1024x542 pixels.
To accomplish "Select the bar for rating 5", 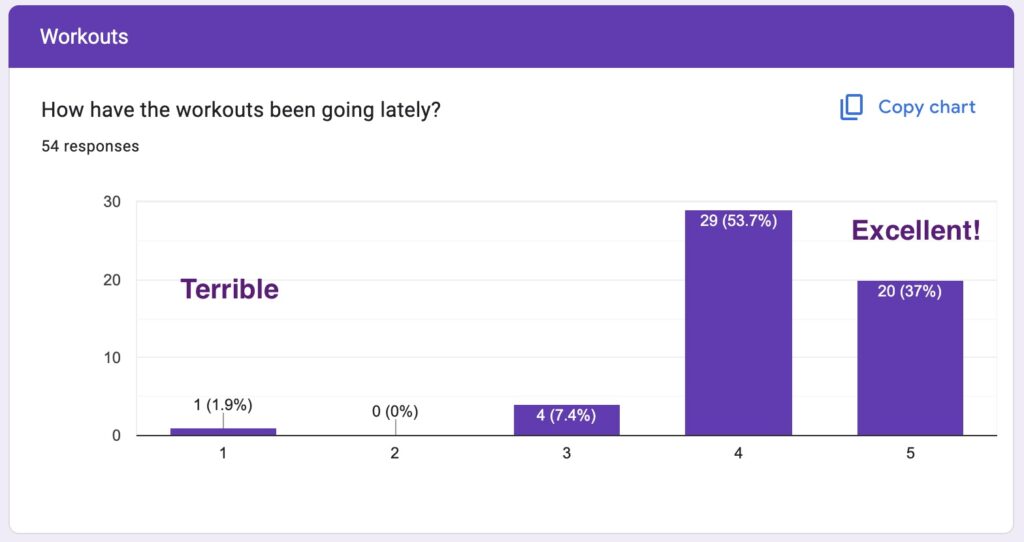I will tap(910, 358).
